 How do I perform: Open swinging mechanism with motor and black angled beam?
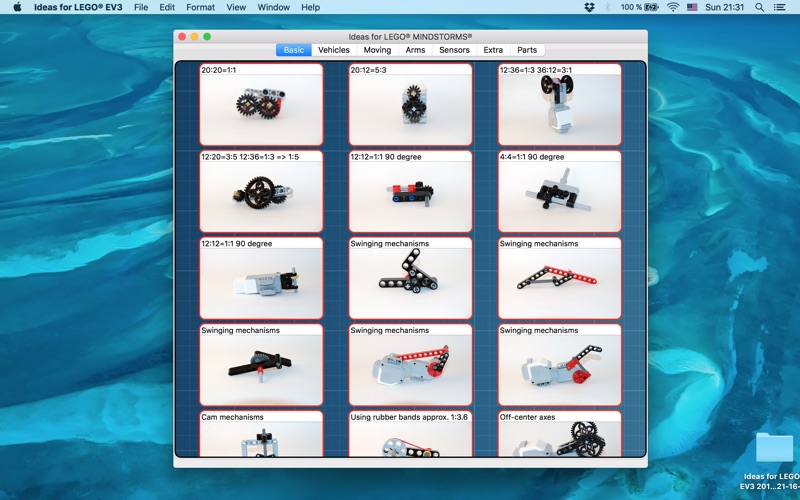(560, 365)
